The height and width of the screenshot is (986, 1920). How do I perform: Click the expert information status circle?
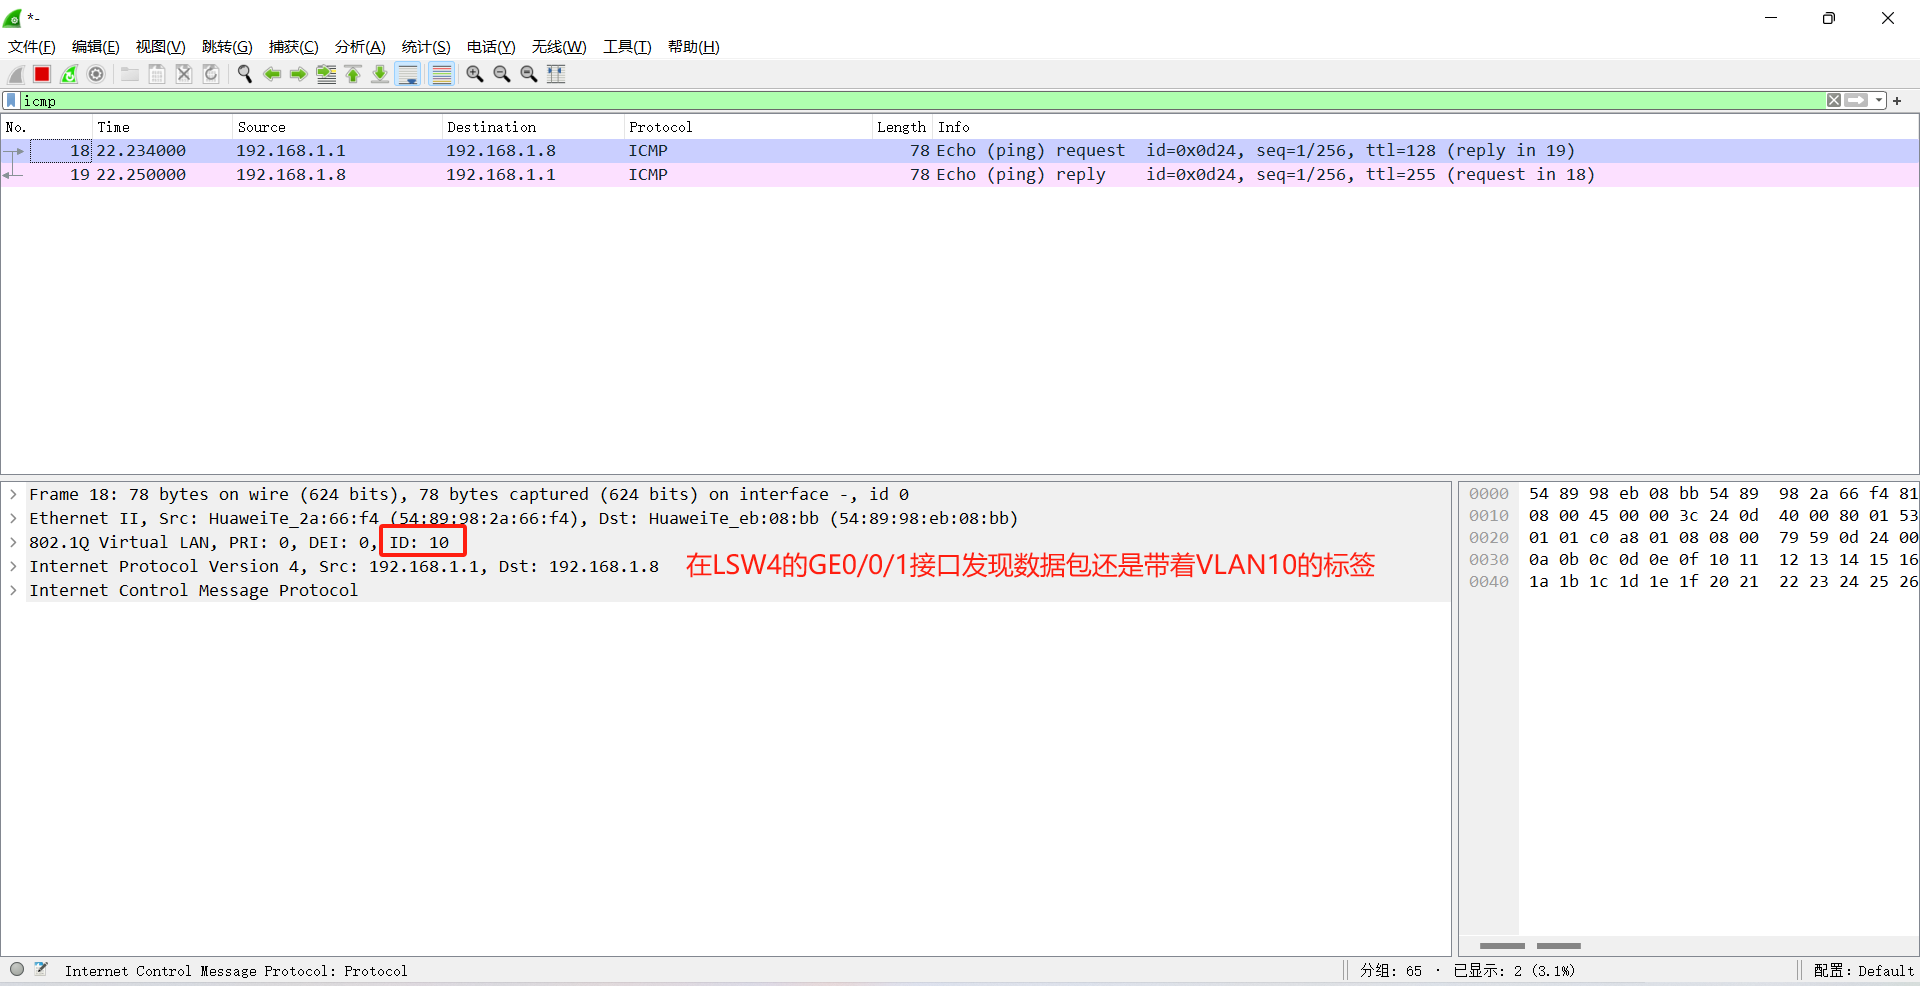(x=17, y=969)
